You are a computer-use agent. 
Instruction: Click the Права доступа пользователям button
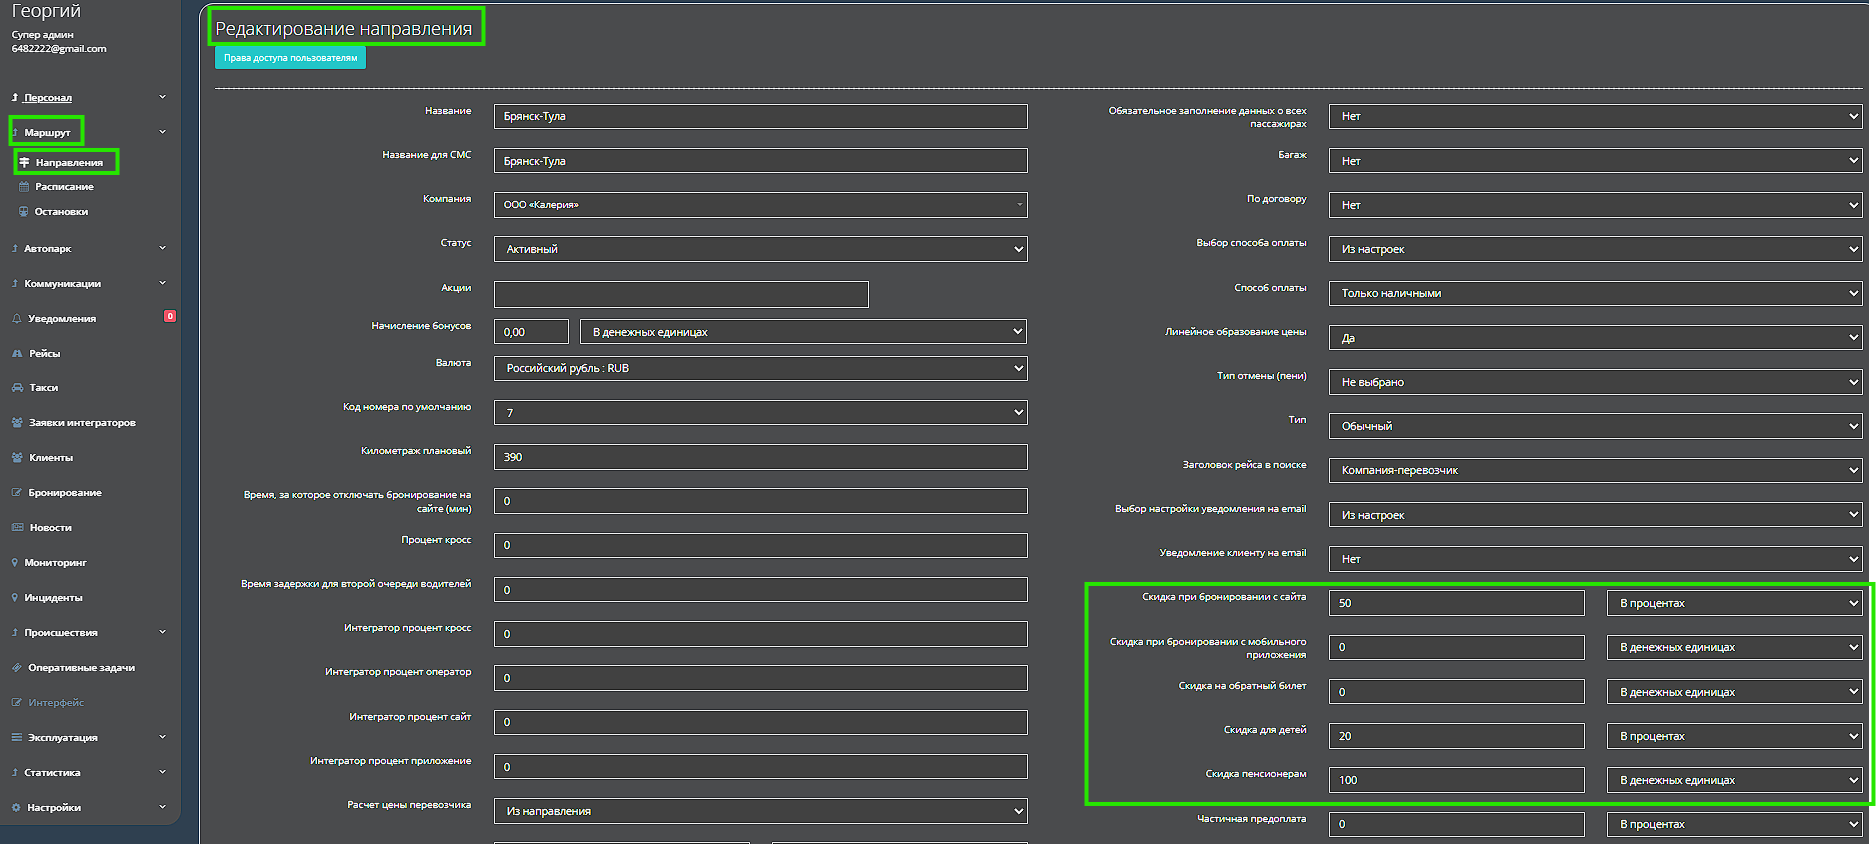(x=290, y=58)
